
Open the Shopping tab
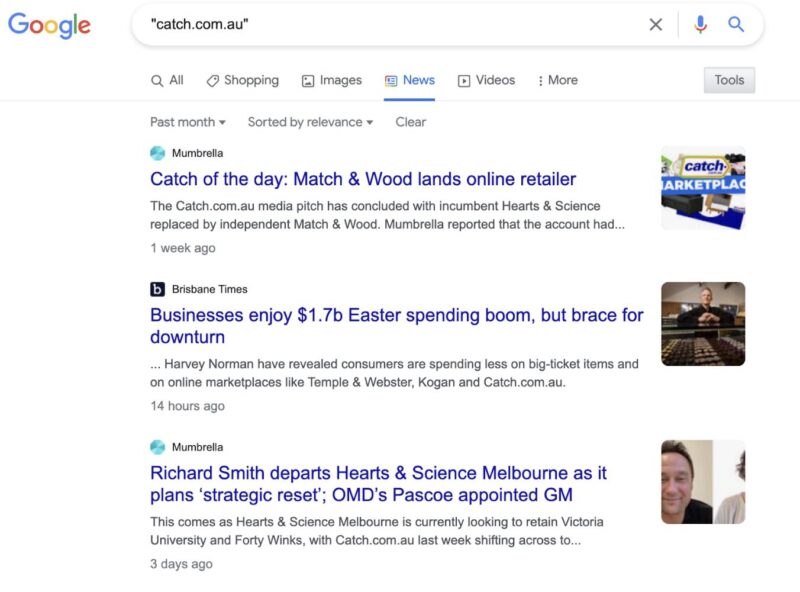point(243,80)
